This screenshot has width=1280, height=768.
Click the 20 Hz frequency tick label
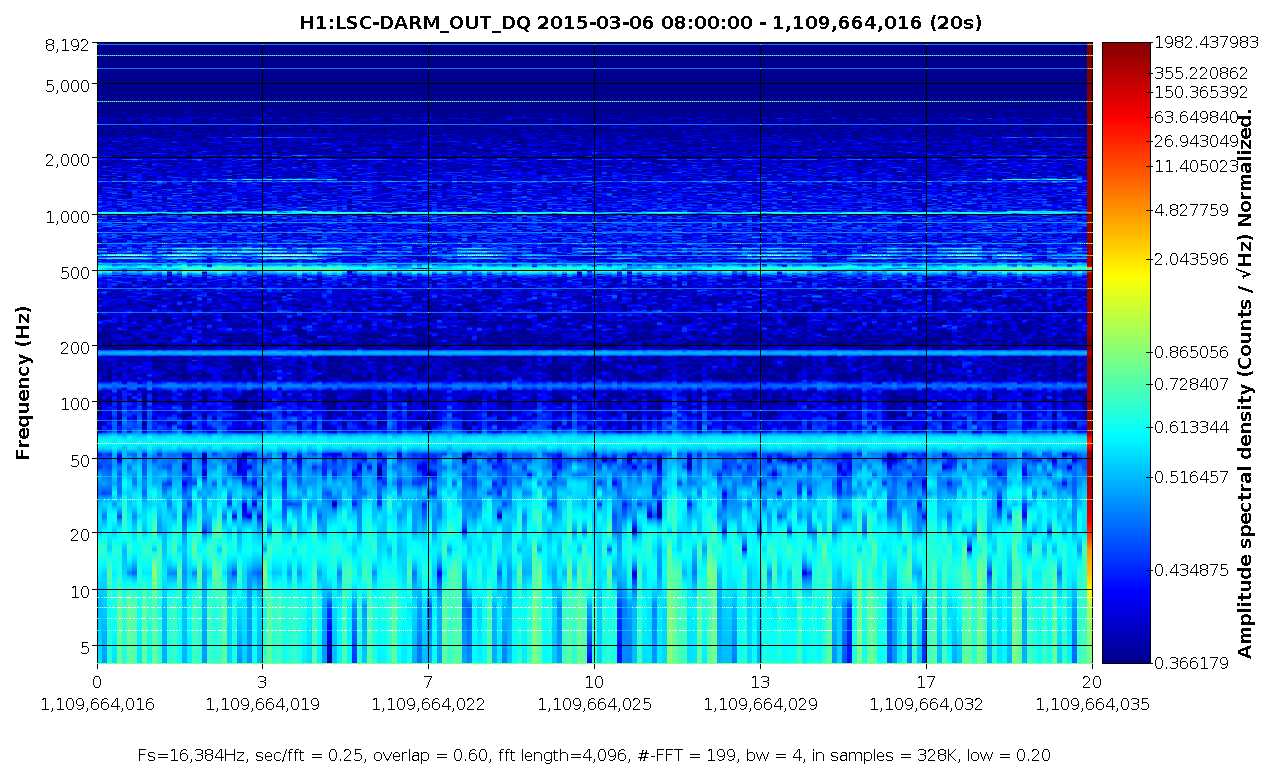pyautogui.click(x=80, y=533)
